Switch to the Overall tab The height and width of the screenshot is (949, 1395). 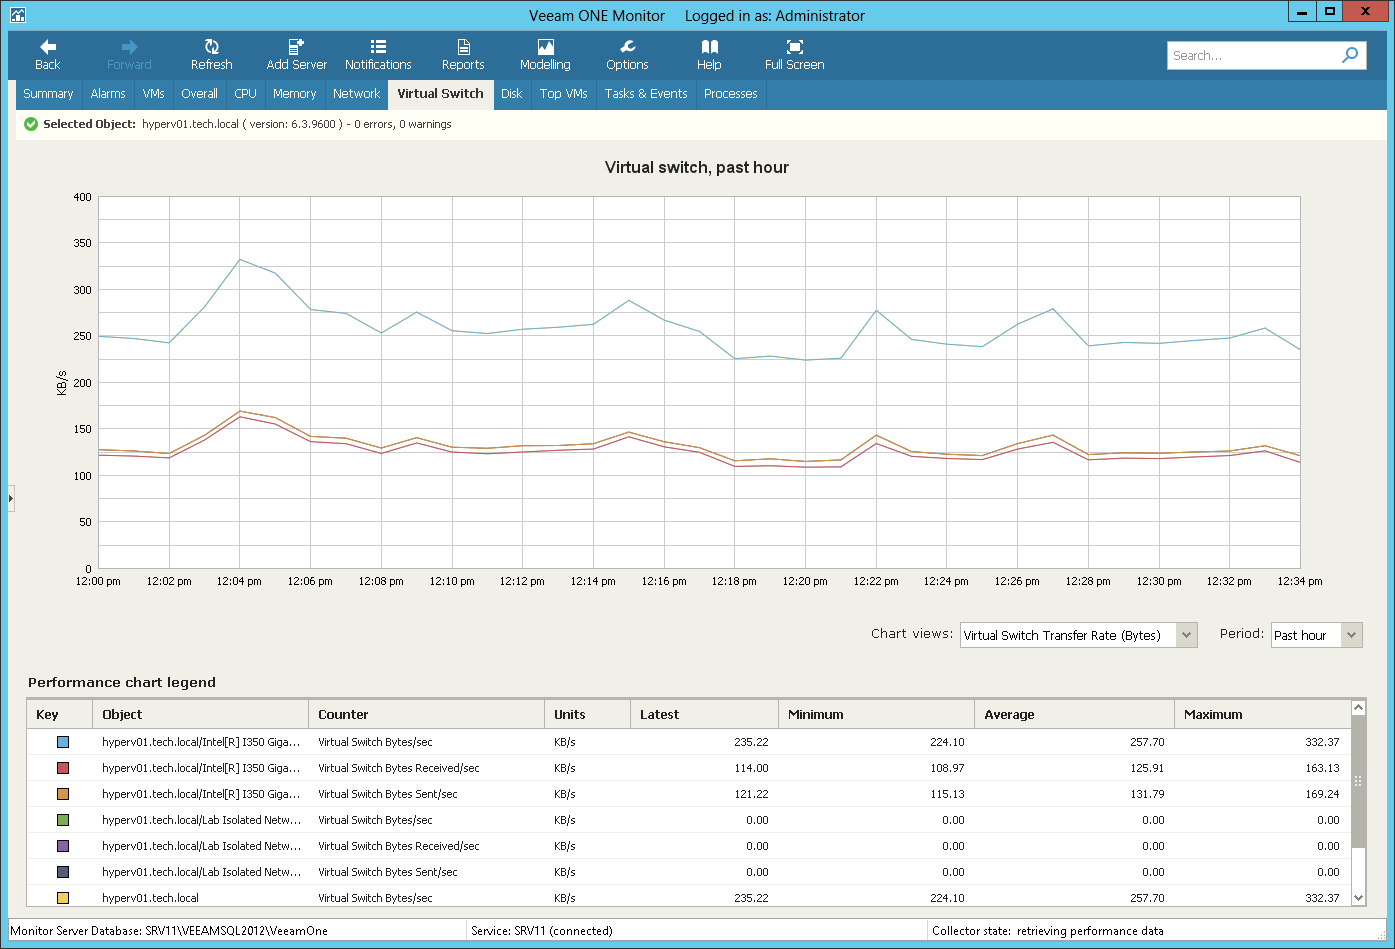[x=199, y=94]
